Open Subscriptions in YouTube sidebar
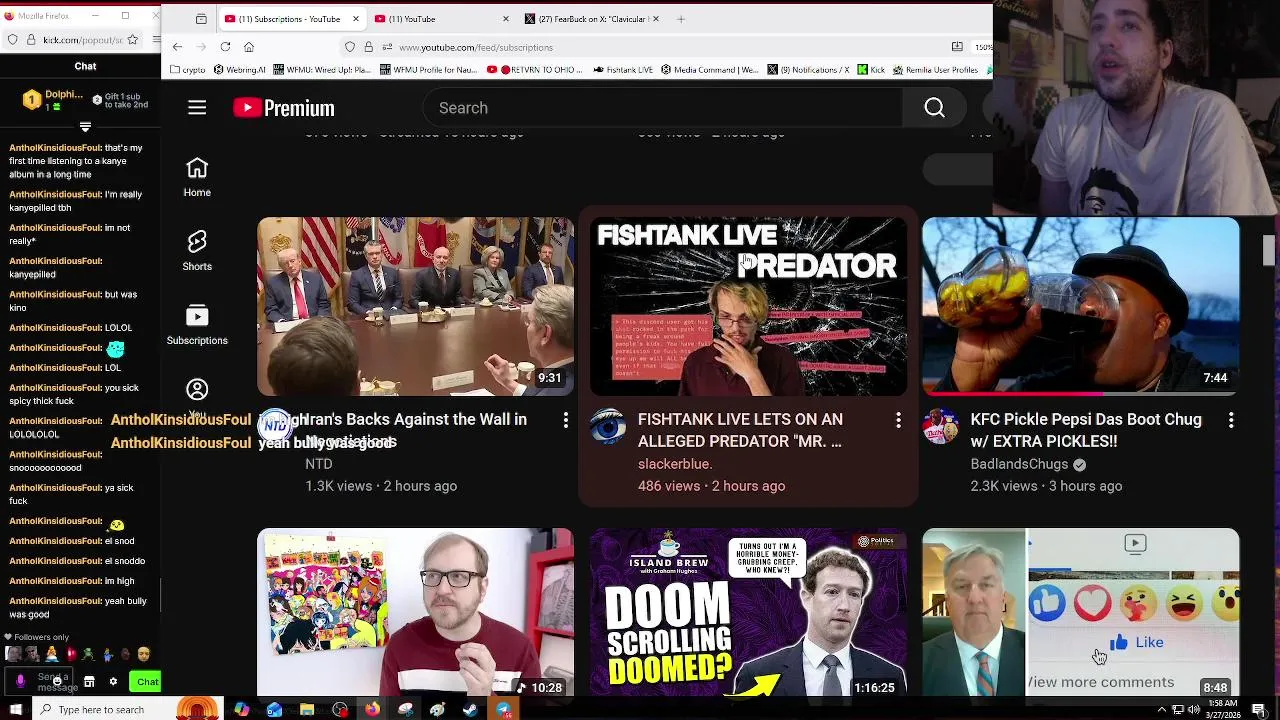The height and width of the screenshot is (720, 1280). 197,326
